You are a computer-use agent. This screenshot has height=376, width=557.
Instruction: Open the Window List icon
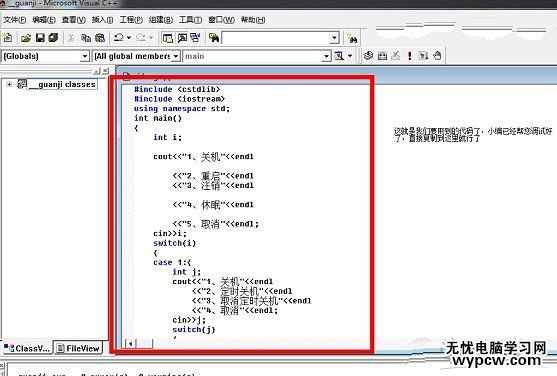click(195, 38)
